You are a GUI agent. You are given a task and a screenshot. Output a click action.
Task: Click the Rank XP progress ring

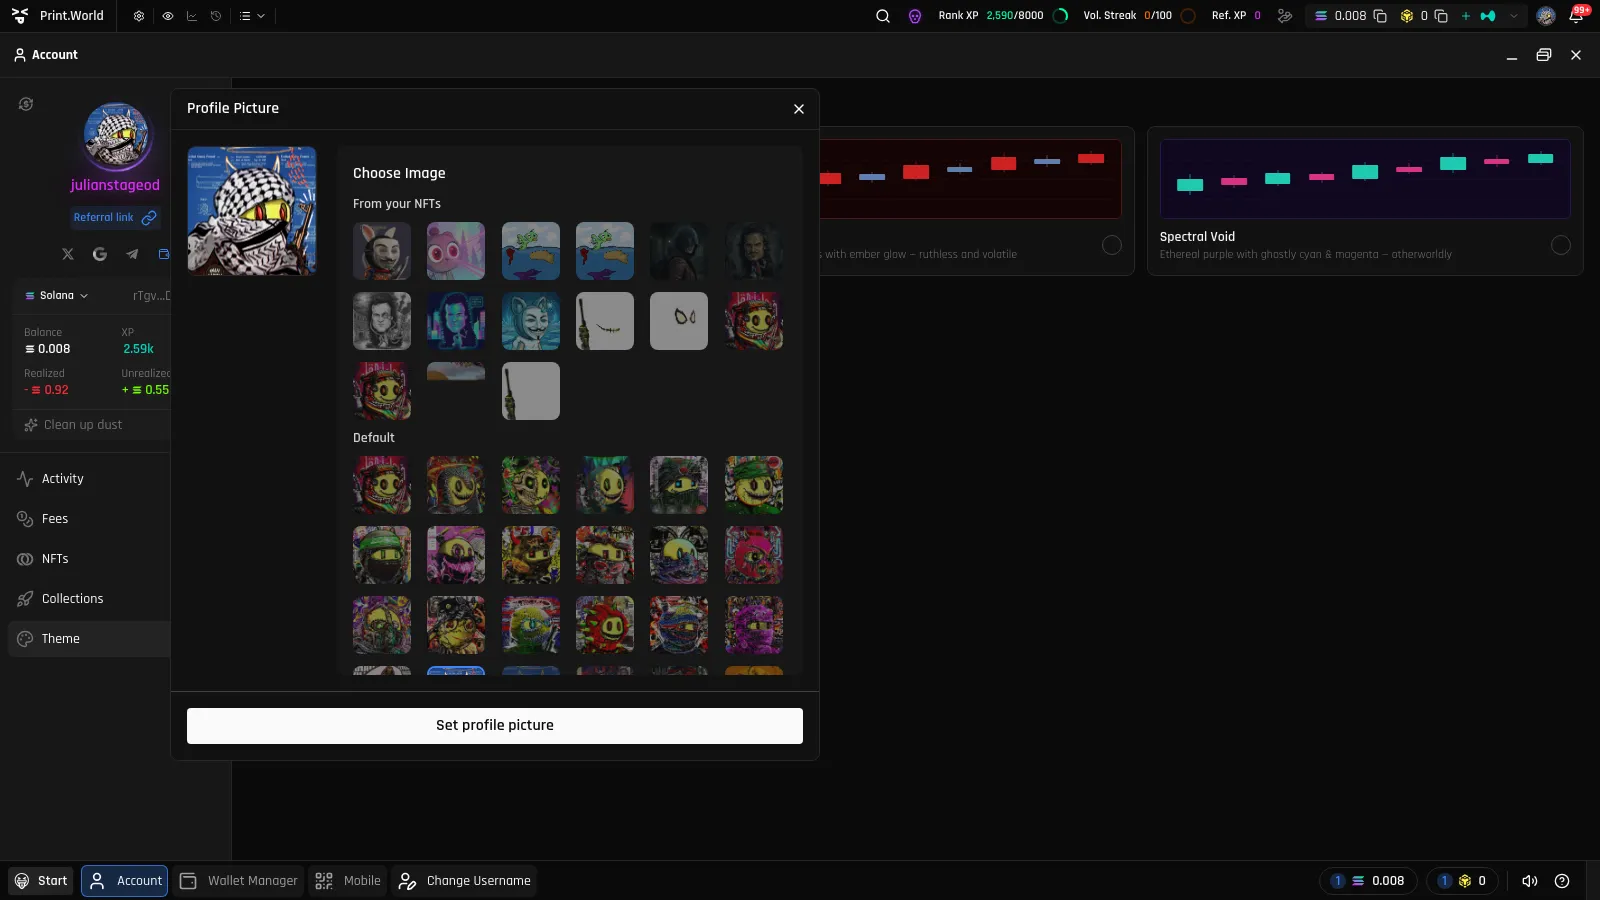coord(1061,16)
